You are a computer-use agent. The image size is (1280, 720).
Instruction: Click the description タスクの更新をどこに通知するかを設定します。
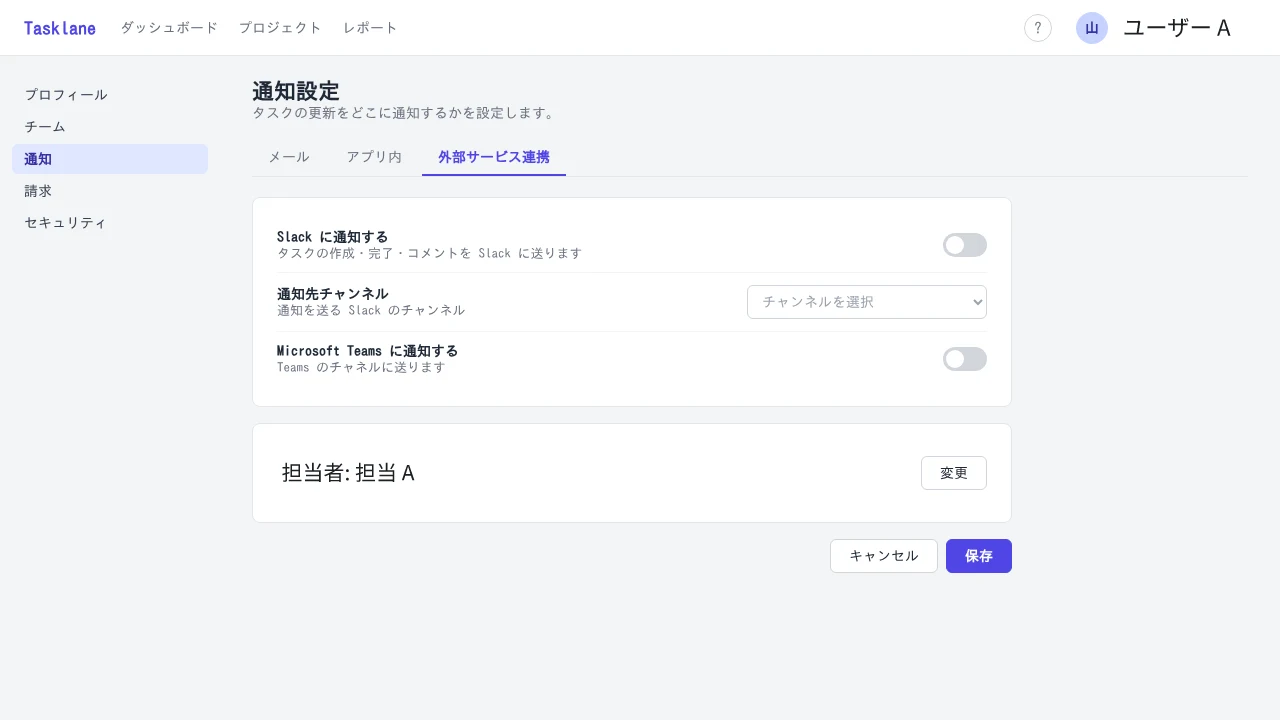click(x=404, y=113)
